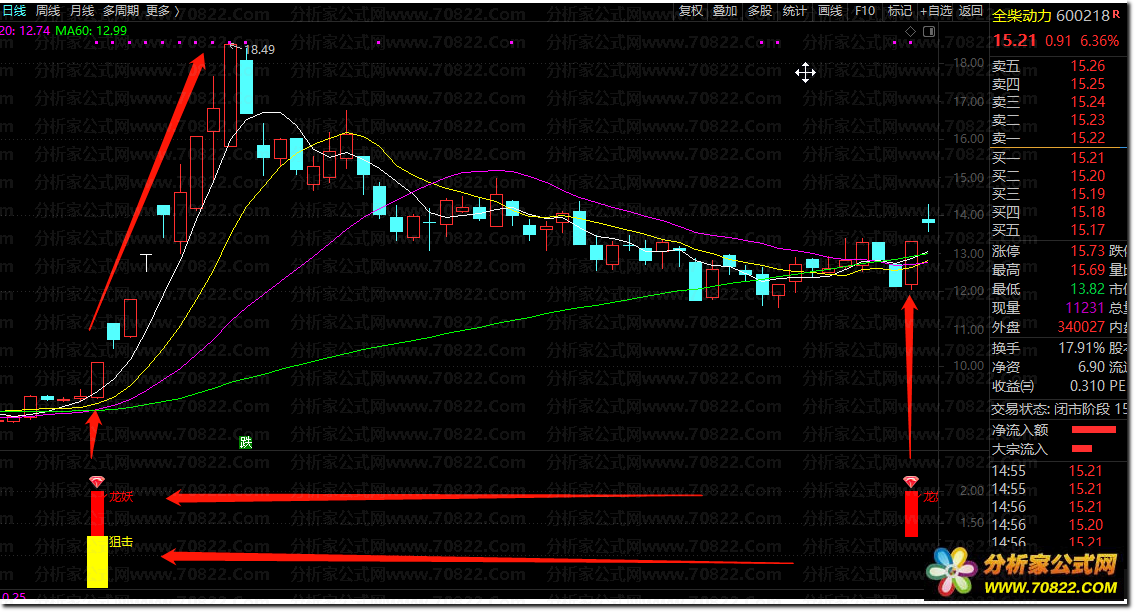The width and height of the screenshot is (1136, 612).
Task: Click the 叠加 overlay button
Action: 724,11
